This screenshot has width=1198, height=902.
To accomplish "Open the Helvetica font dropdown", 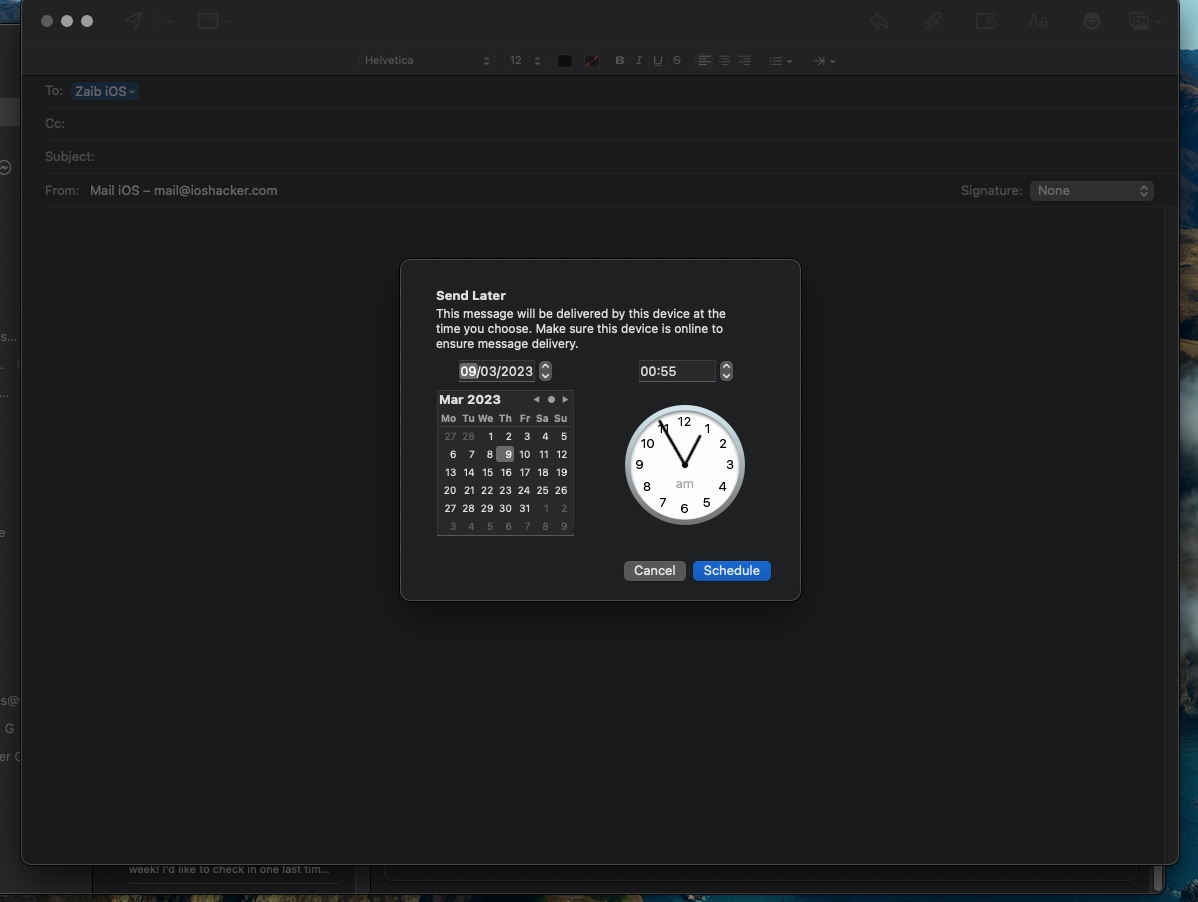I will coord(426,60).
